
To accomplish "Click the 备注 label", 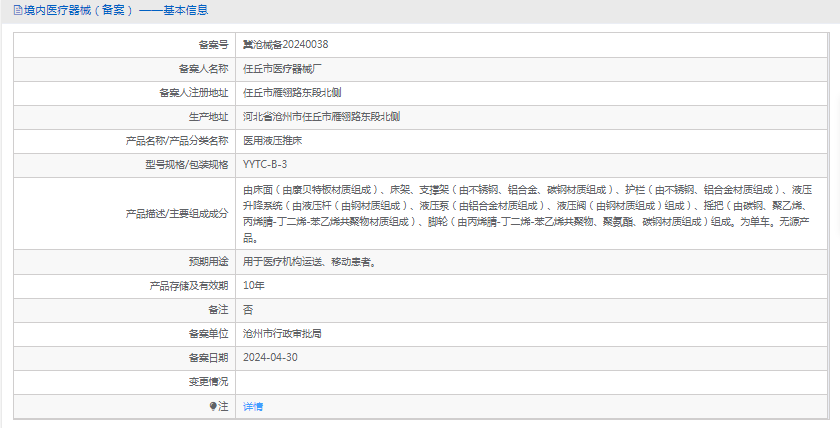I will pos(218,310).
